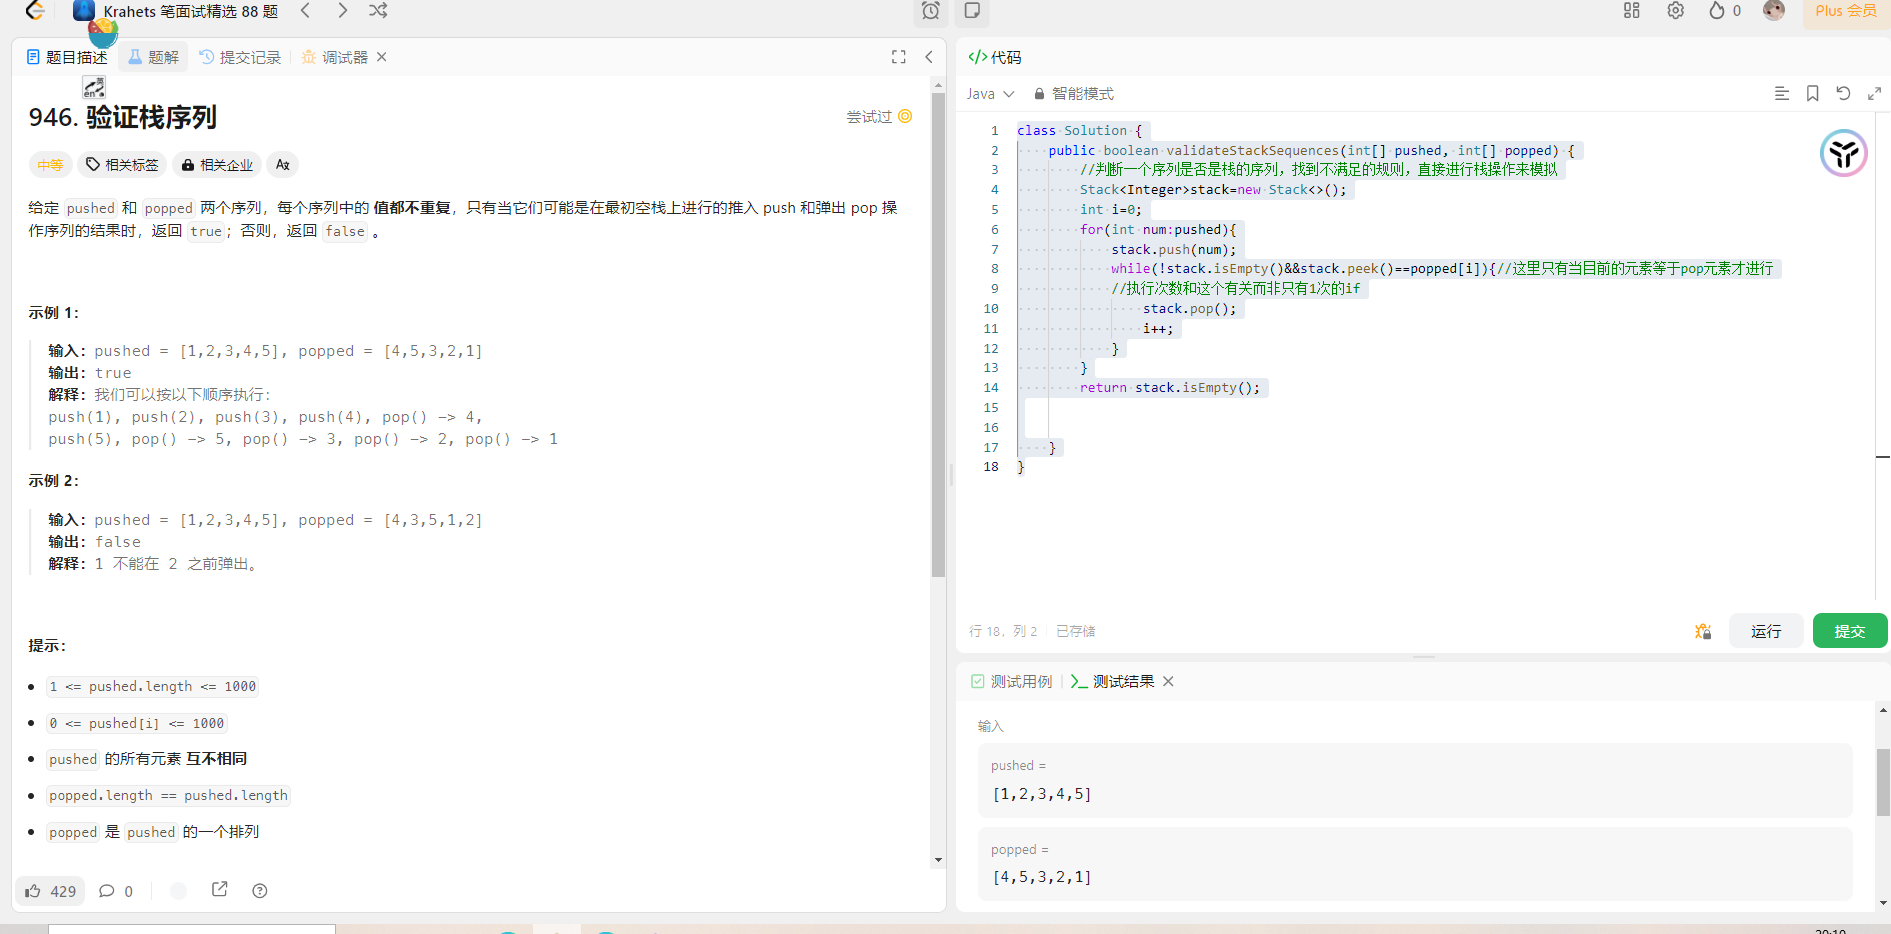Reset code with the undo arrow icon

tap(1843, 93)
